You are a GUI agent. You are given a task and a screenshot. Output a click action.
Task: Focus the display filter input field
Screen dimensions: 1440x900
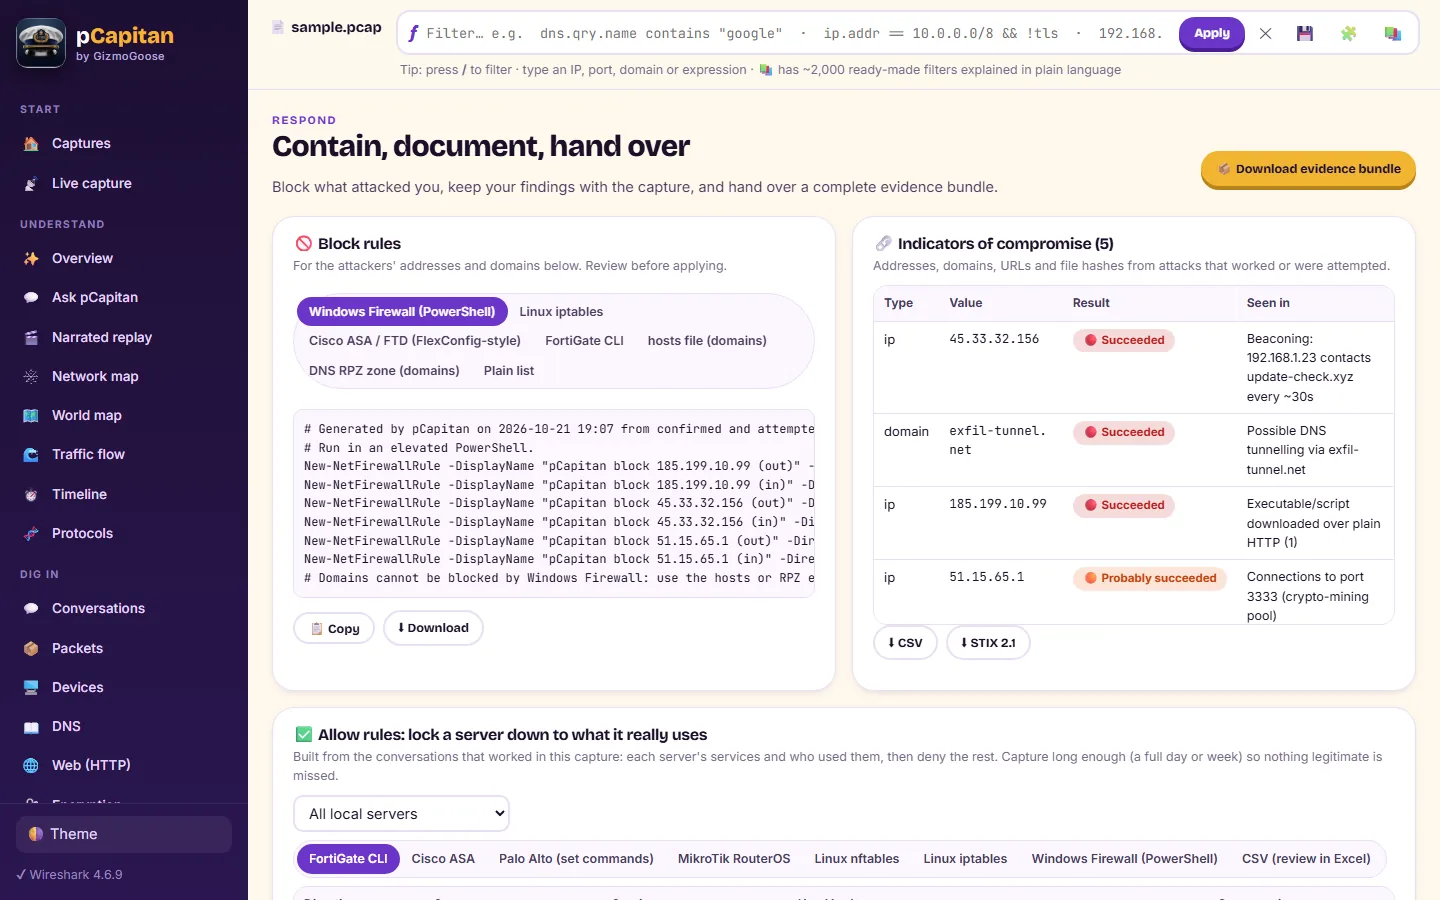point(795,34)
